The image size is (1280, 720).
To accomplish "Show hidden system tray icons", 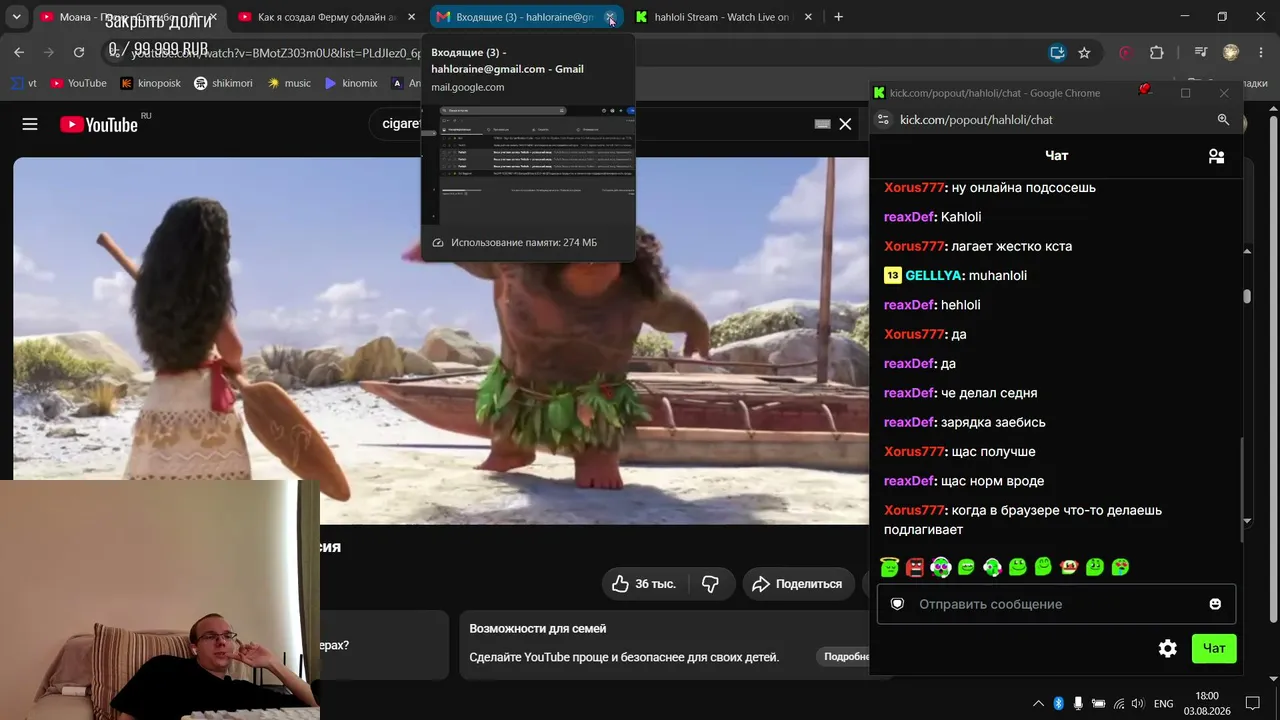I will (x=1038, y=704).
